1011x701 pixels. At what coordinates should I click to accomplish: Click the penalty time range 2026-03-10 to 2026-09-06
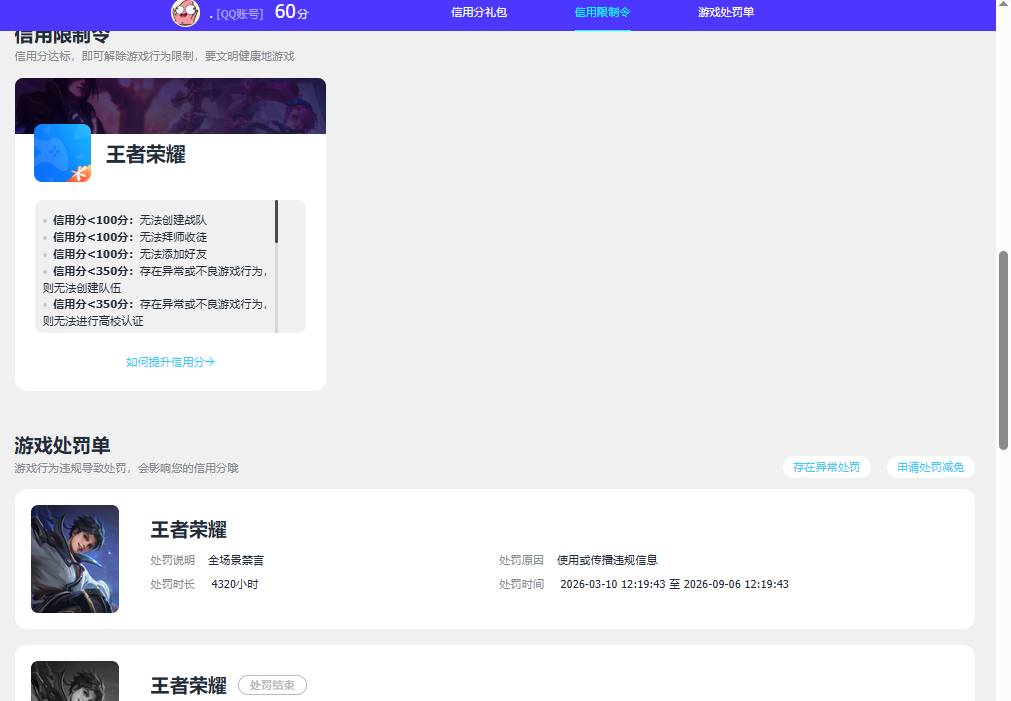(x=674, y=584)
